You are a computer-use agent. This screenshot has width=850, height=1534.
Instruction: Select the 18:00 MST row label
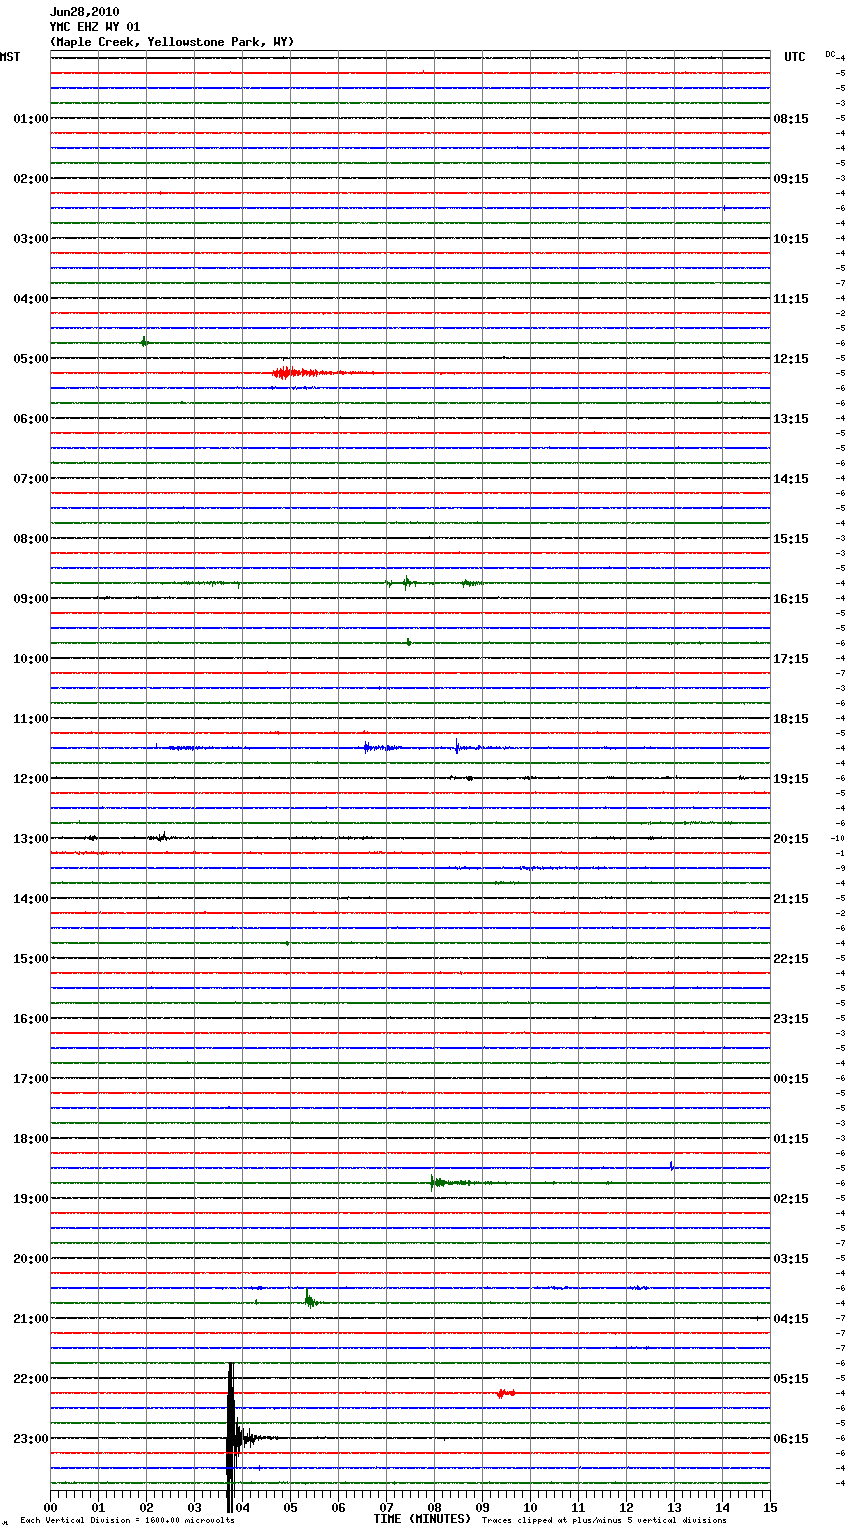tap(31, 1139)
